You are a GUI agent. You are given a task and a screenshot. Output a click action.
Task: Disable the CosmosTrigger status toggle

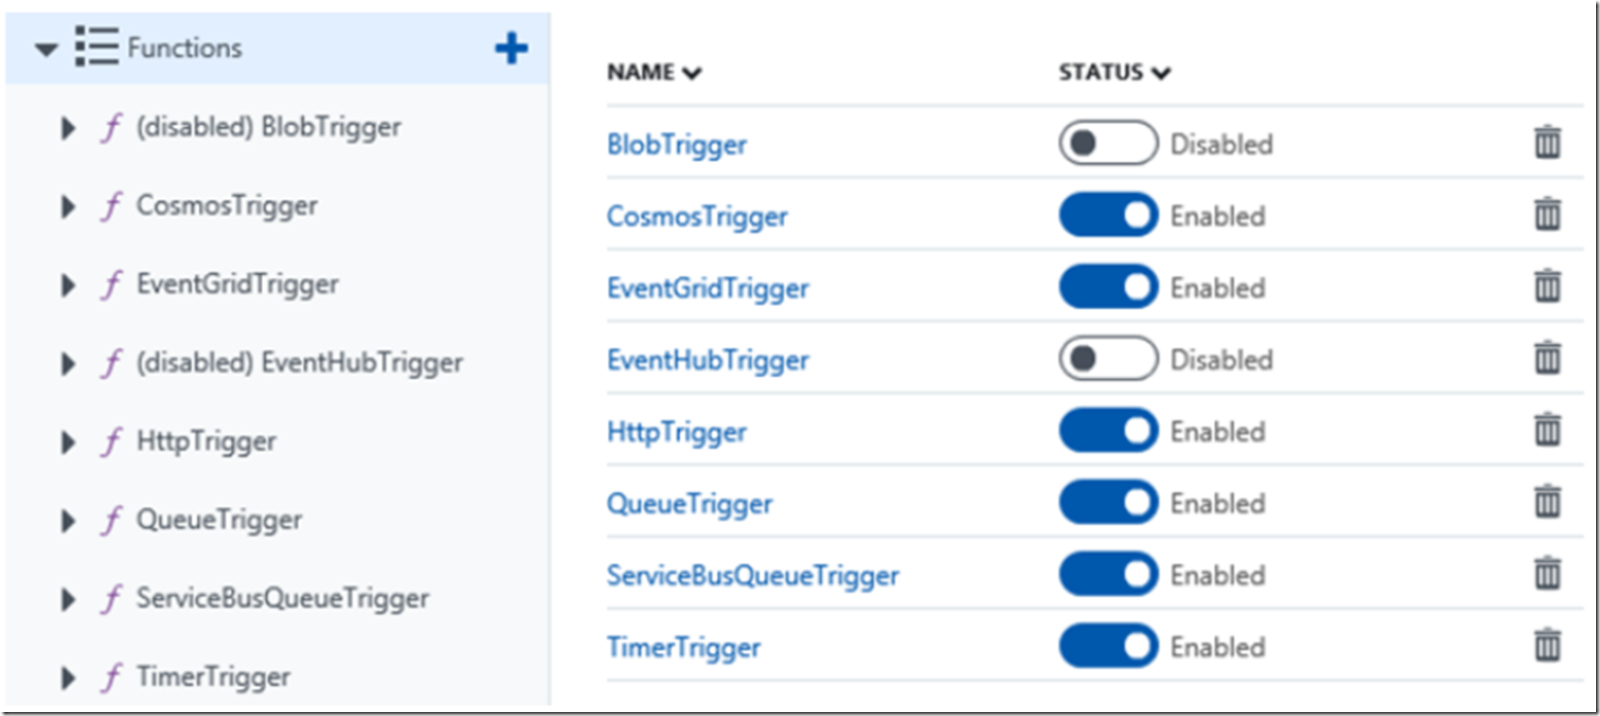1108,215
